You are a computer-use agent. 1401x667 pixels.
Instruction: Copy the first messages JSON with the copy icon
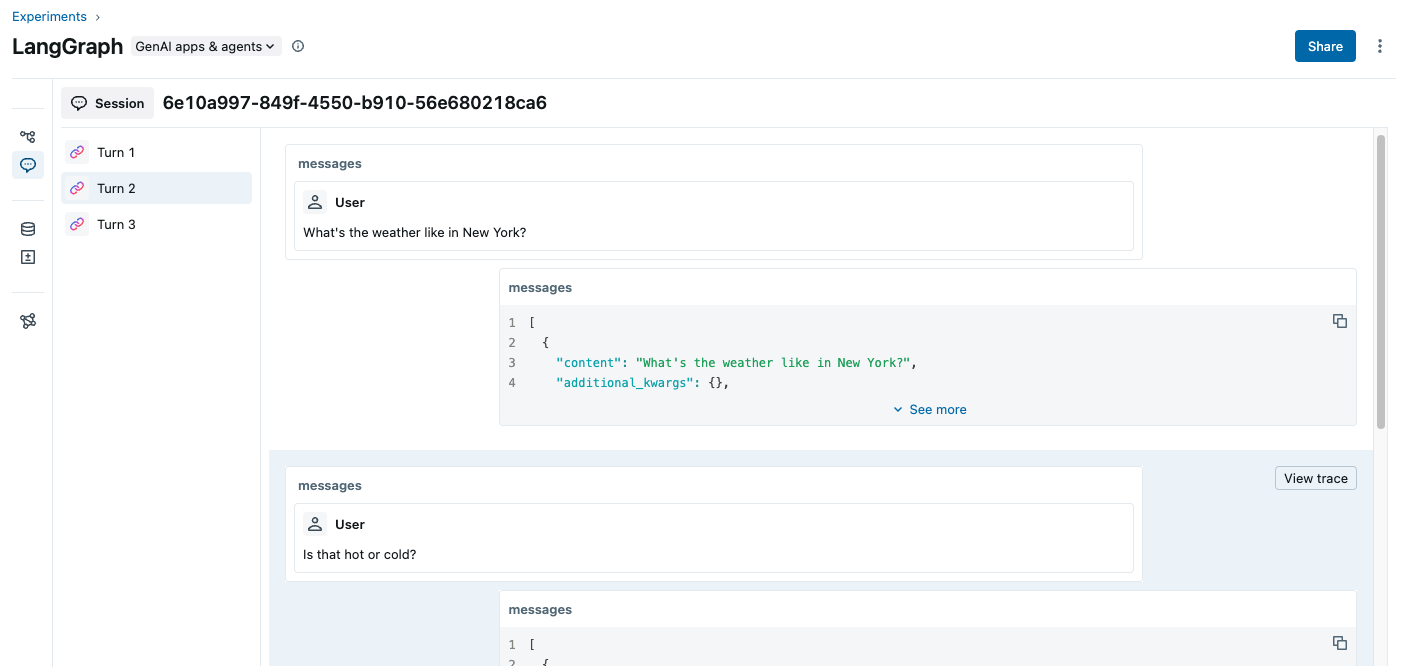tap(1339, 321)
